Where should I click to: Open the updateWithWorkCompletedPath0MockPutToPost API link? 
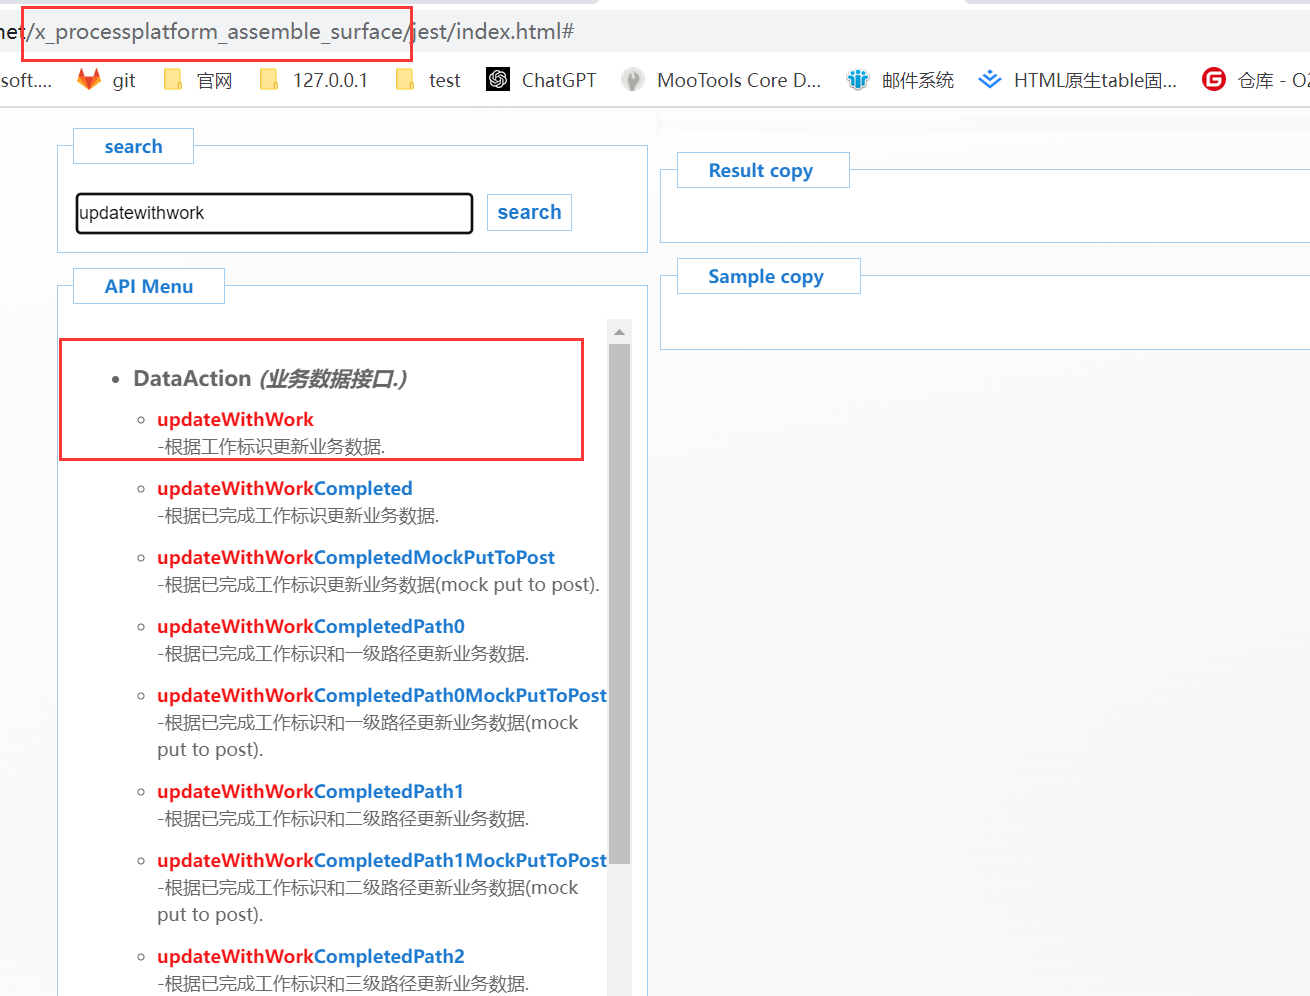382,695
